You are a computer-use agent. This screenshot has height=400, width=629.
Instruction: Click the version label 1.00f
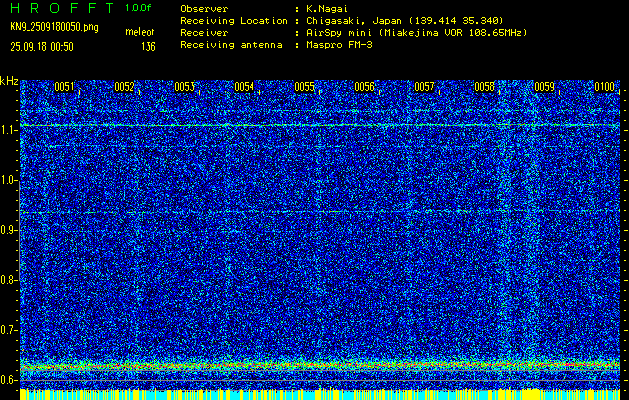[x=138, y=8]
